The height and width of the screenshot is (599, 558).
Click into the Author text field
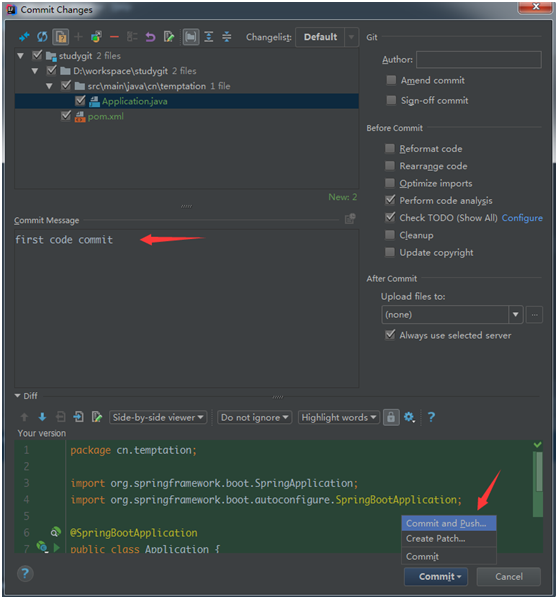pos(479,60)
